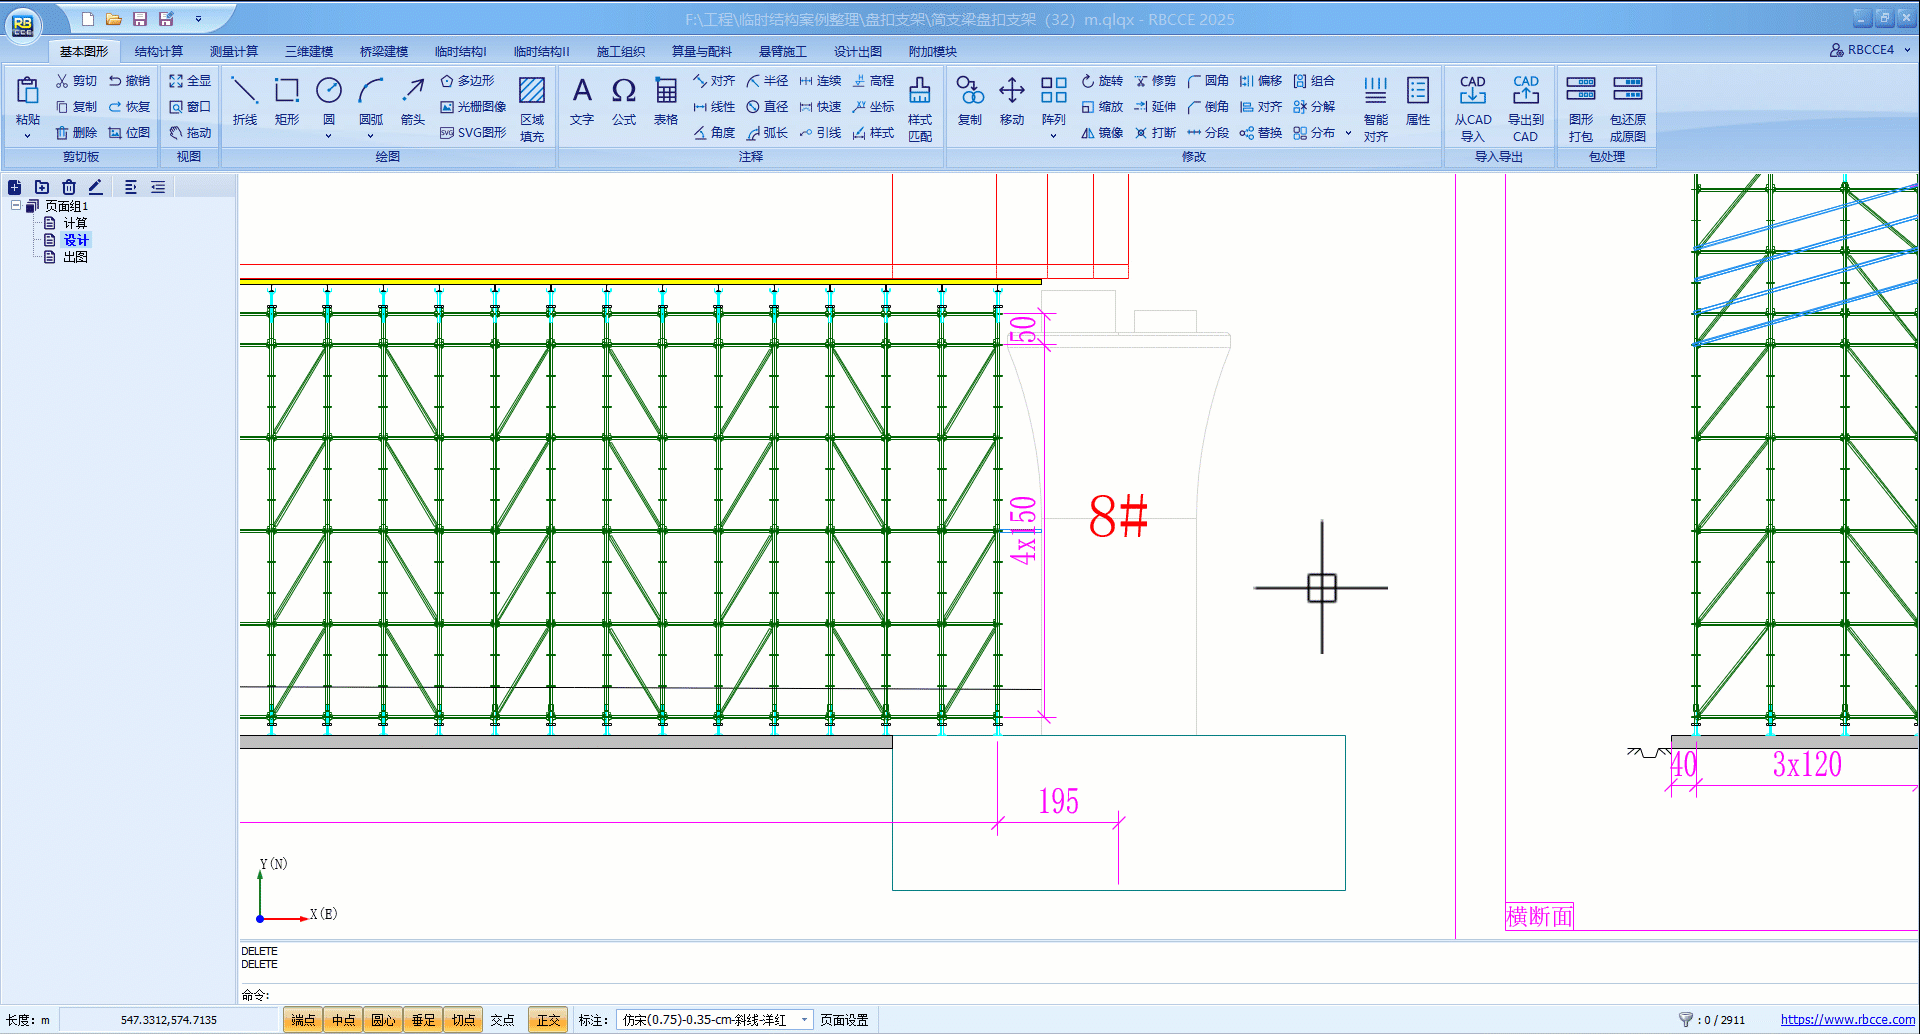Collapse the 页面组1 tree node
This screenshot has height=1034, width=1920.
click(x=16, y=206)
